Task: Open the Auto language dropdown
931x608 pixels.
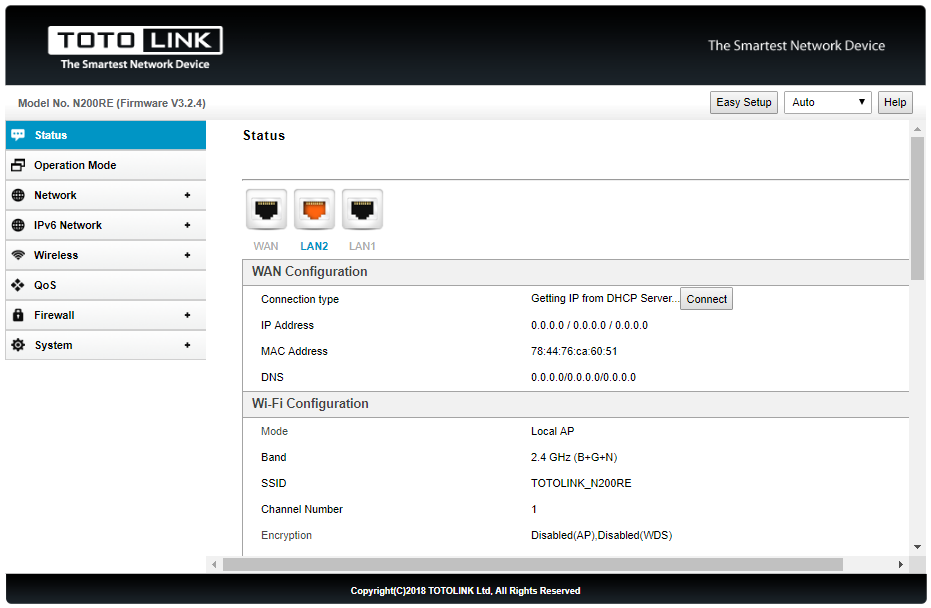Action: [x=827, y=102]
